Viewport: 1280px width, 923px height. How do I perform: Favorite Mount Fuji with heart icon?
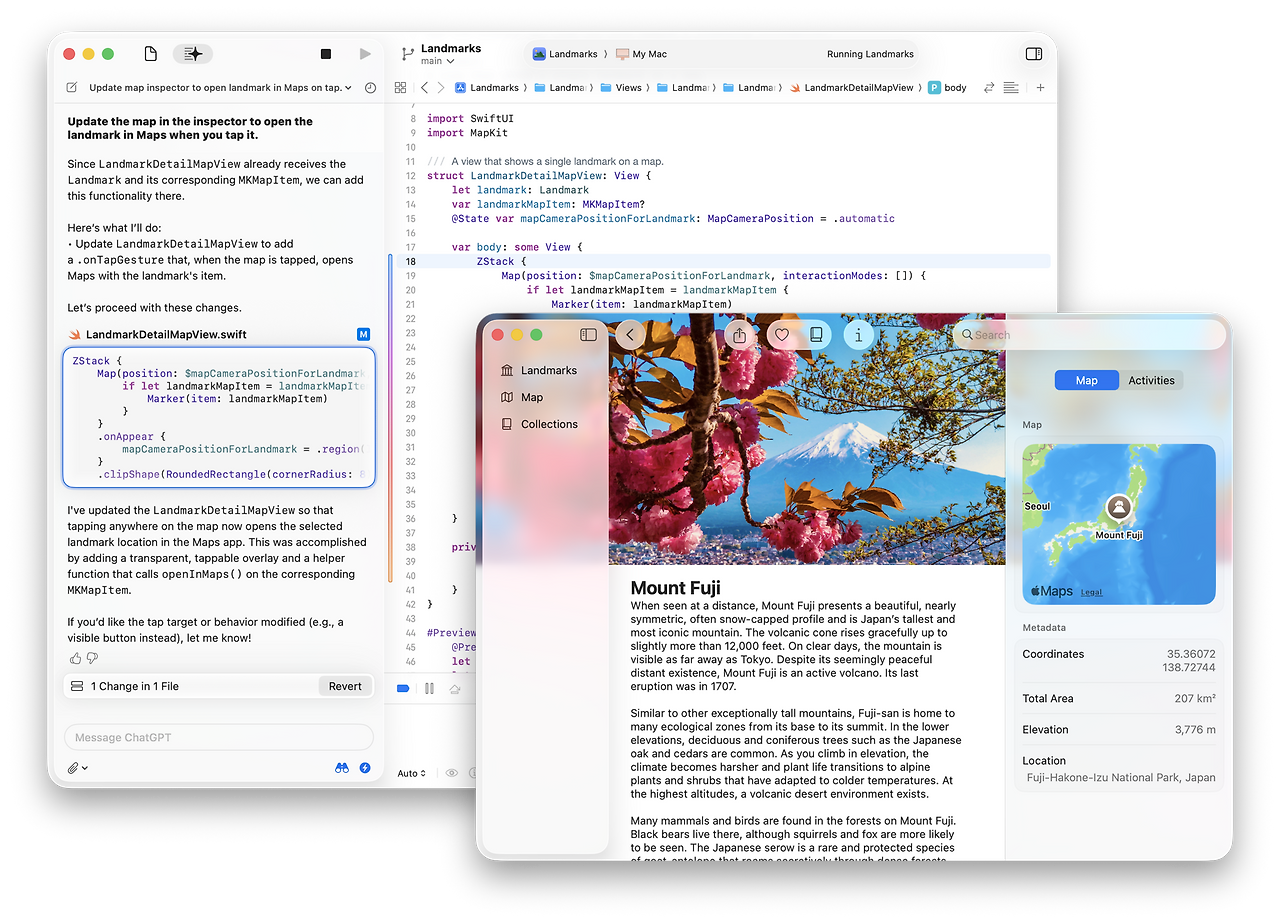tap(781, 335)
